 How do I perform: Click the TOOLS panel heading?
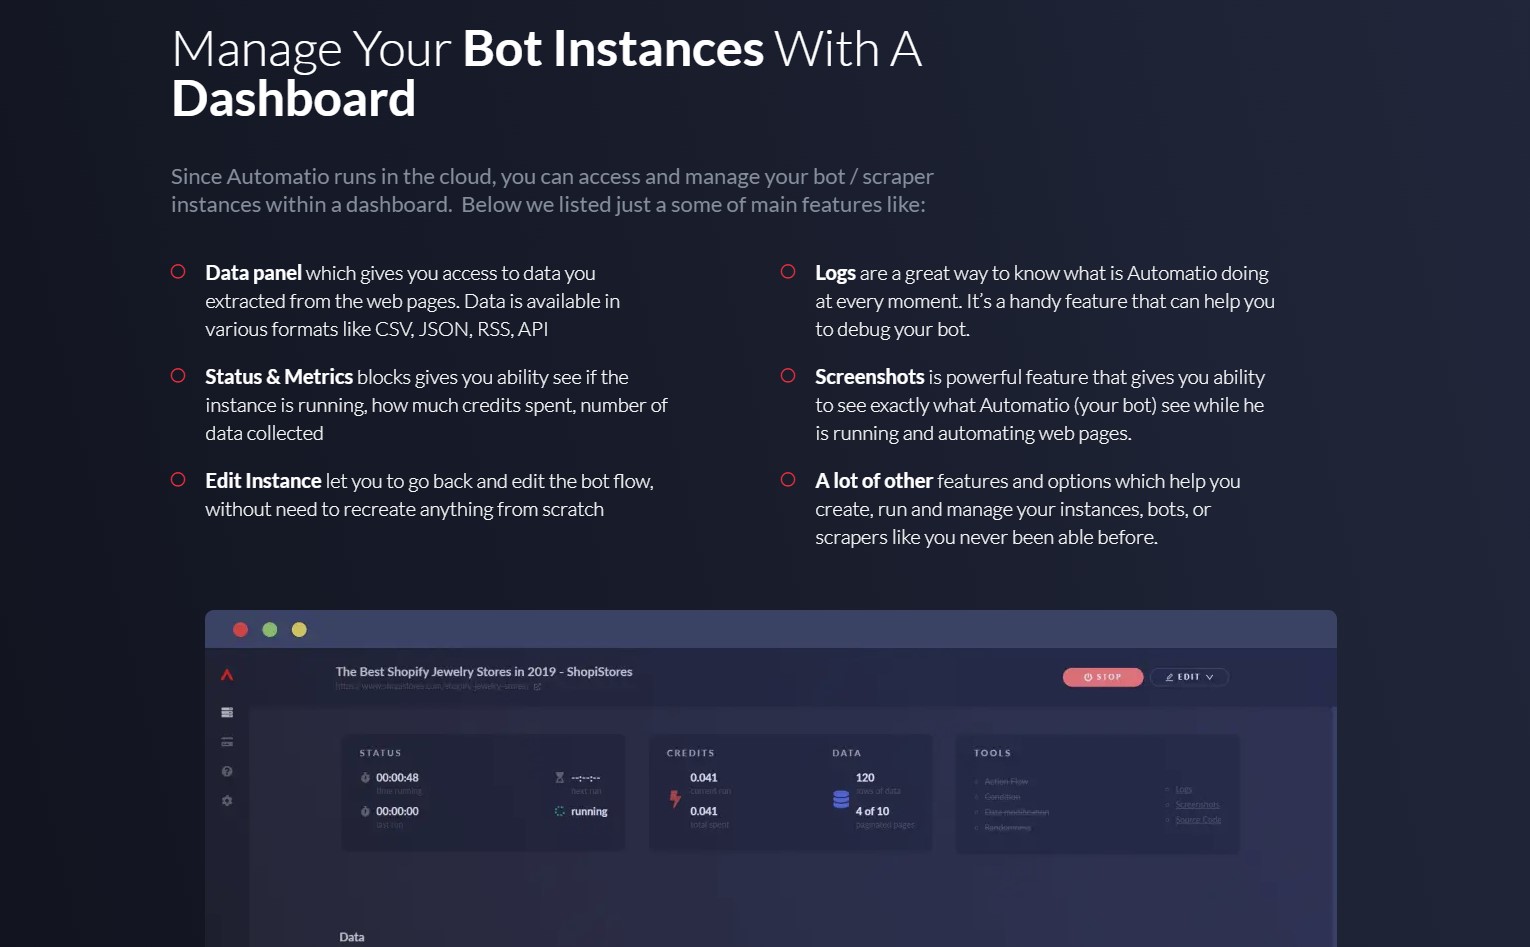point(992,753)
